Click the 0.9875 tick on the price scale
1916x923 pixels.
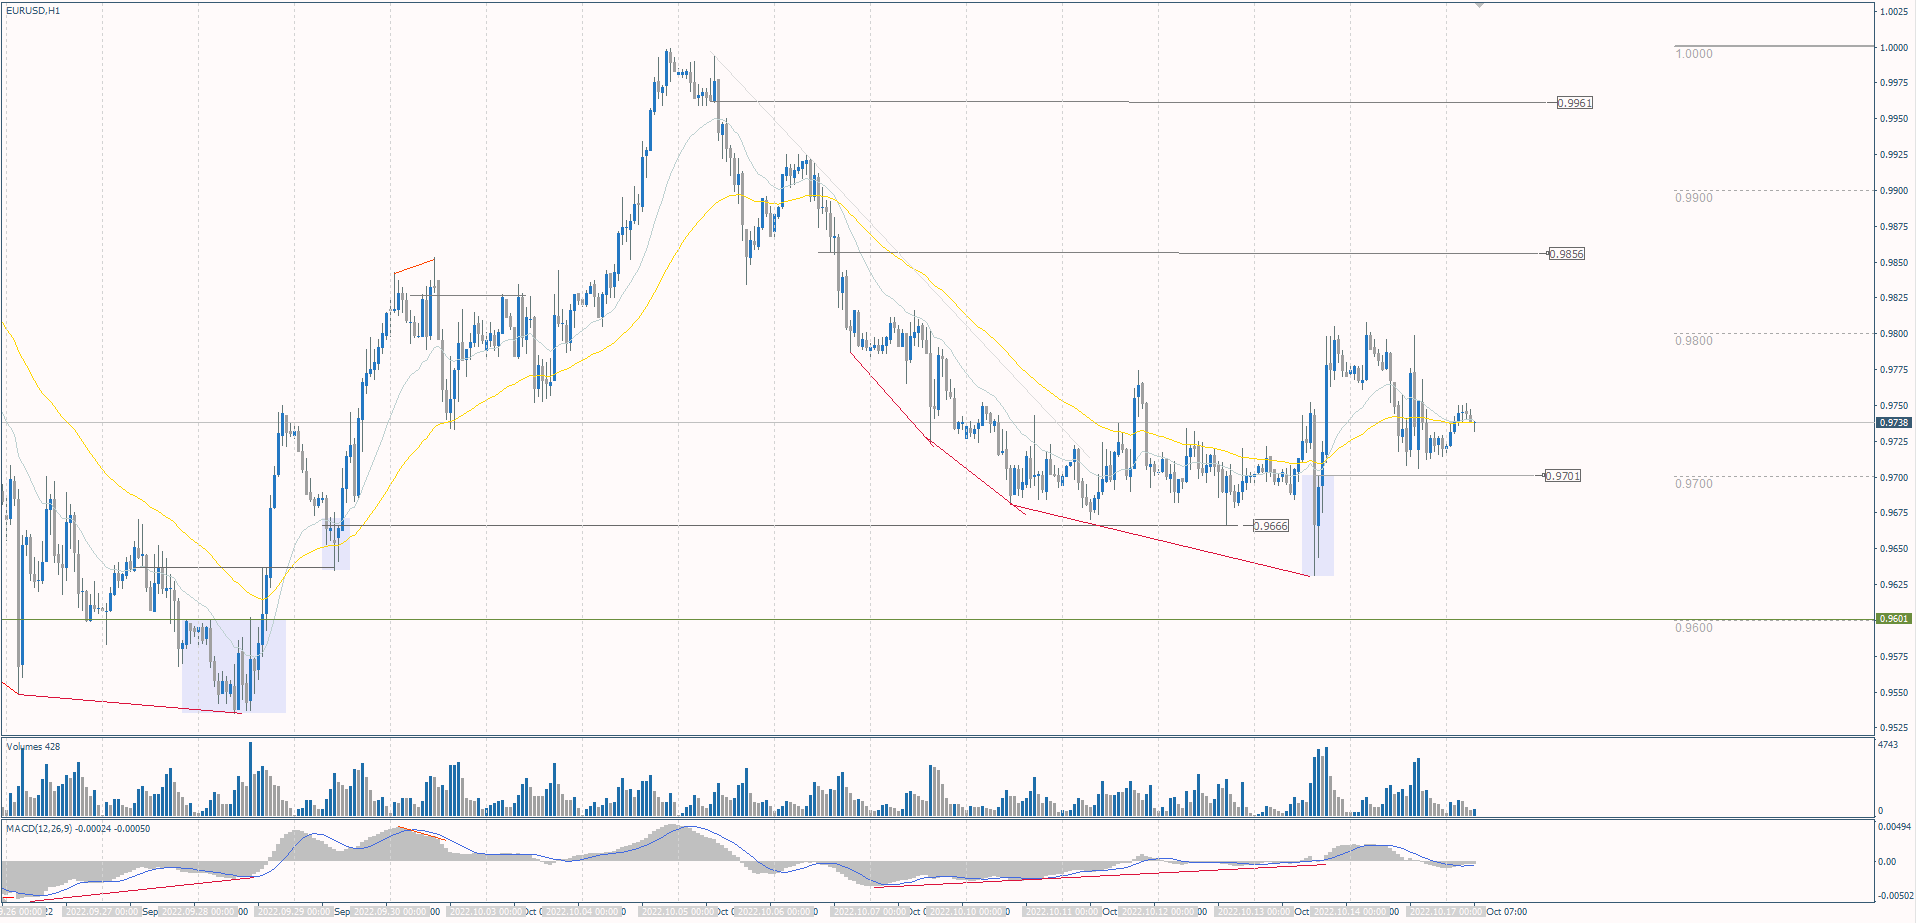point(1894,227)
